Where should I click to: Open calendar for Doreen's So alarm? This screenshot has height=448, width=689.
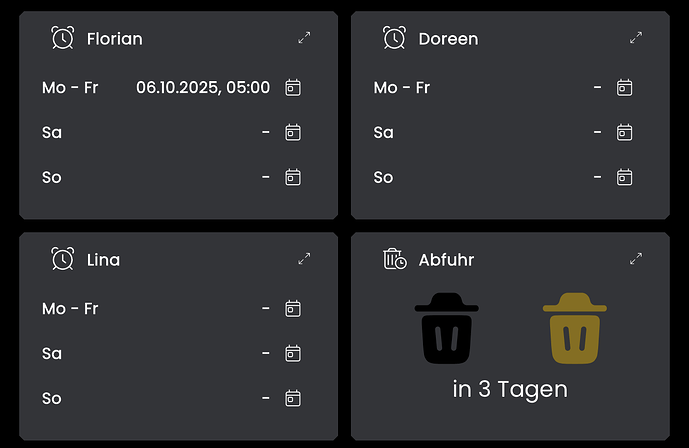tap(625, 177)
